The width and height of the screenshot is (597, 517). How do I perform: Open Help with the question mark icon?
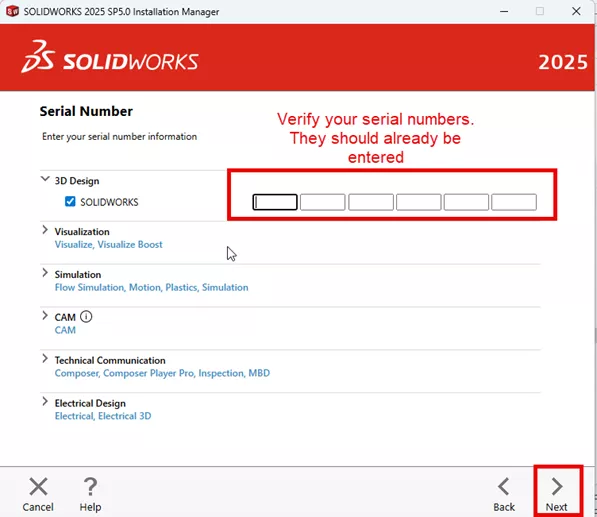(x=90, y=487)
